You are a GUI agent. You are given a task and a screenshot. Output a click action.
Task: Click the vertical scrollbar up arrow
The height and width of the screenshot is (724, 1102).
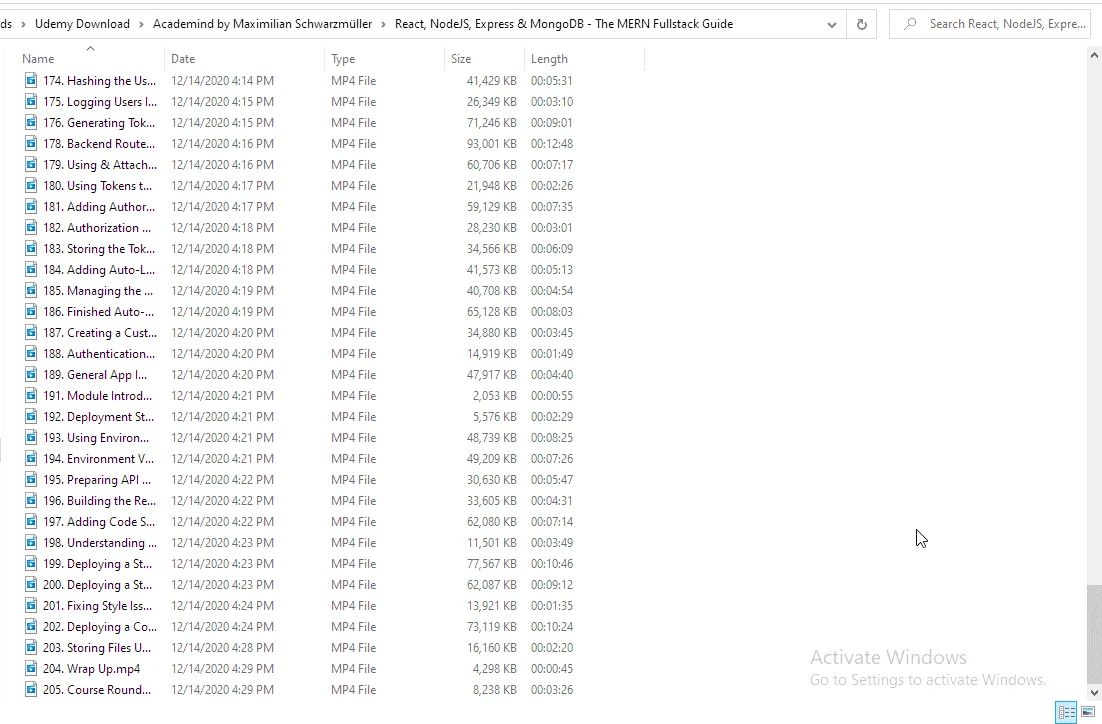tap(1094, 55)
